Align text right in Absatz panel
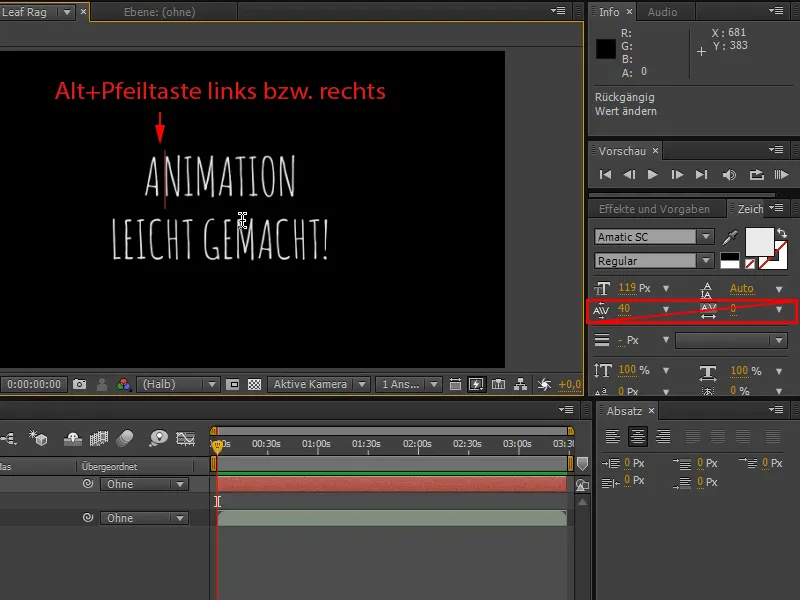This screenshot has height=600, width=800. click(x=663, y=436)
